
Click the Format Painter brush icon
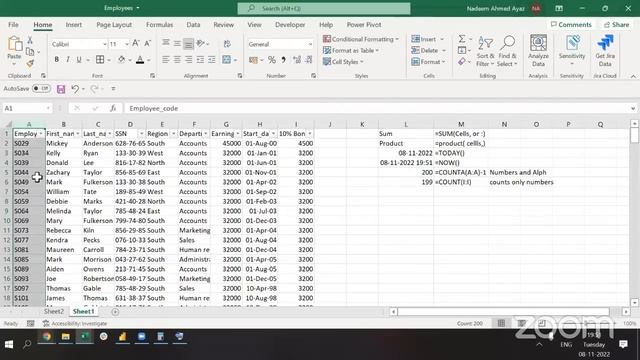30,63
